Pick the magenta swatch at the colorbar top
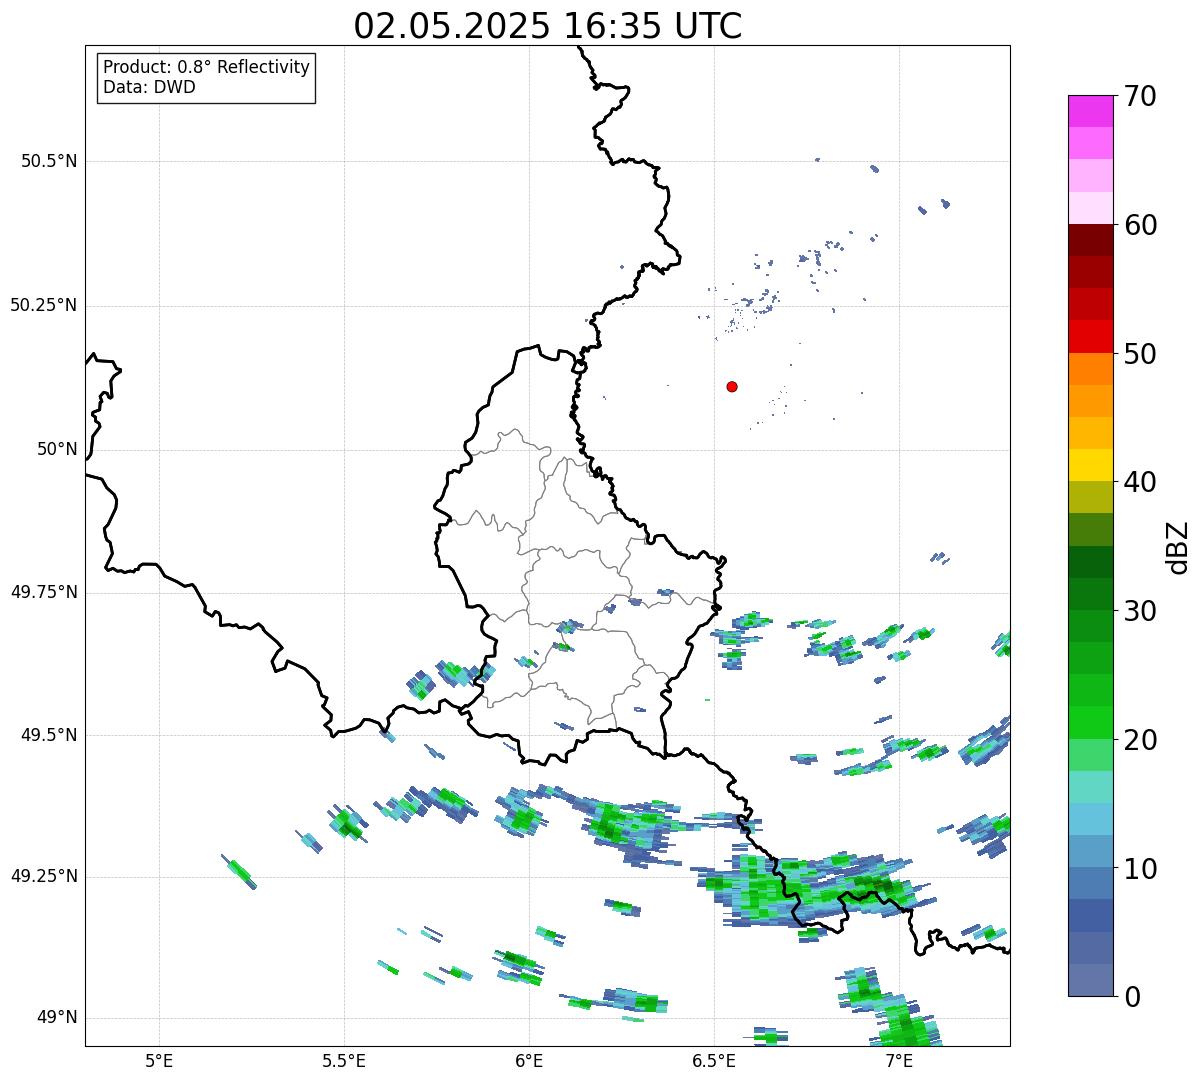 coord(1091,111)
